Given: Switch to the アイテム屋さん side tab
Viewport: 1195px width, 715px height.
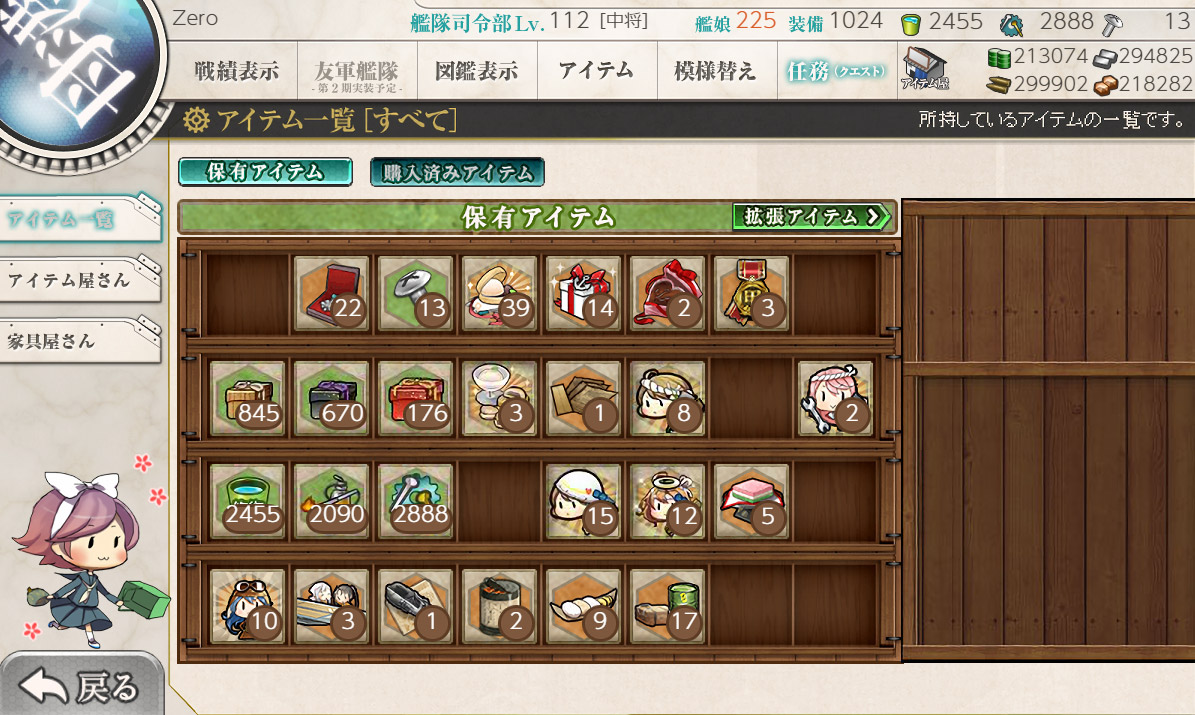Looking at the screenshot, I should coord(80,281).
